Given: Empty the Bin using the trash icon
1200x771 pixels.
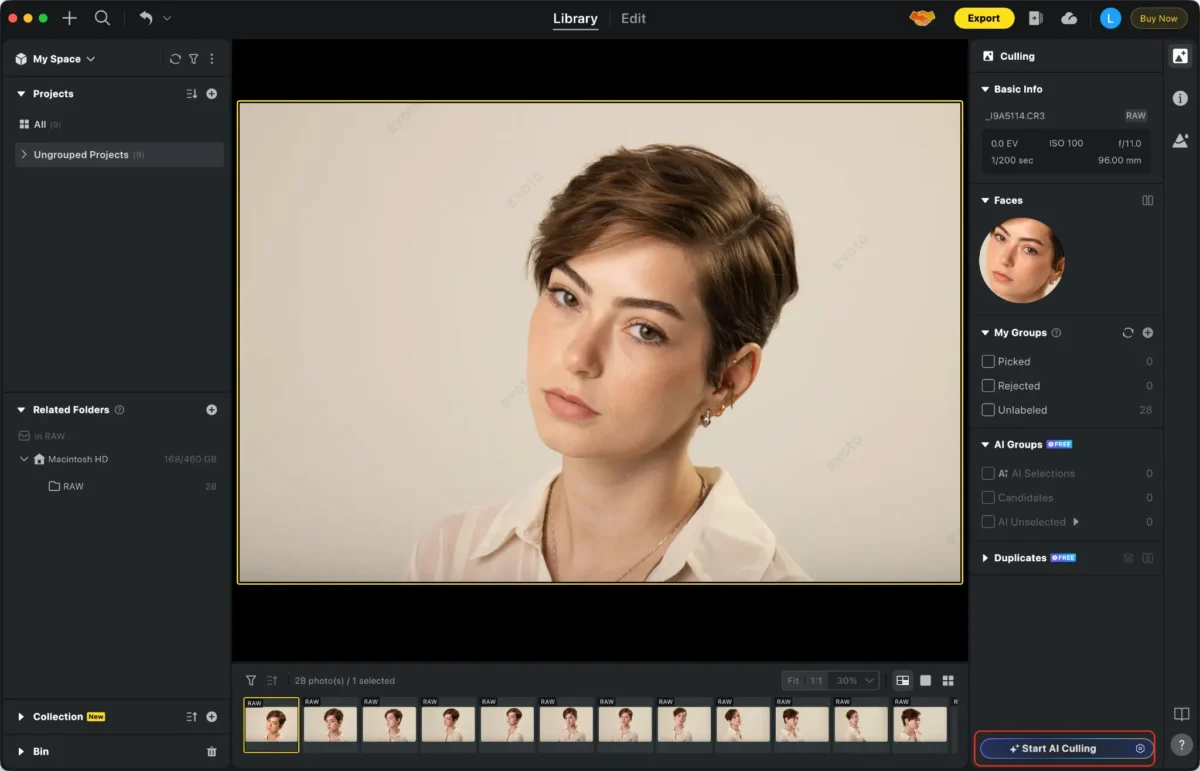Looking at the screenshot, I should point(211,751).
